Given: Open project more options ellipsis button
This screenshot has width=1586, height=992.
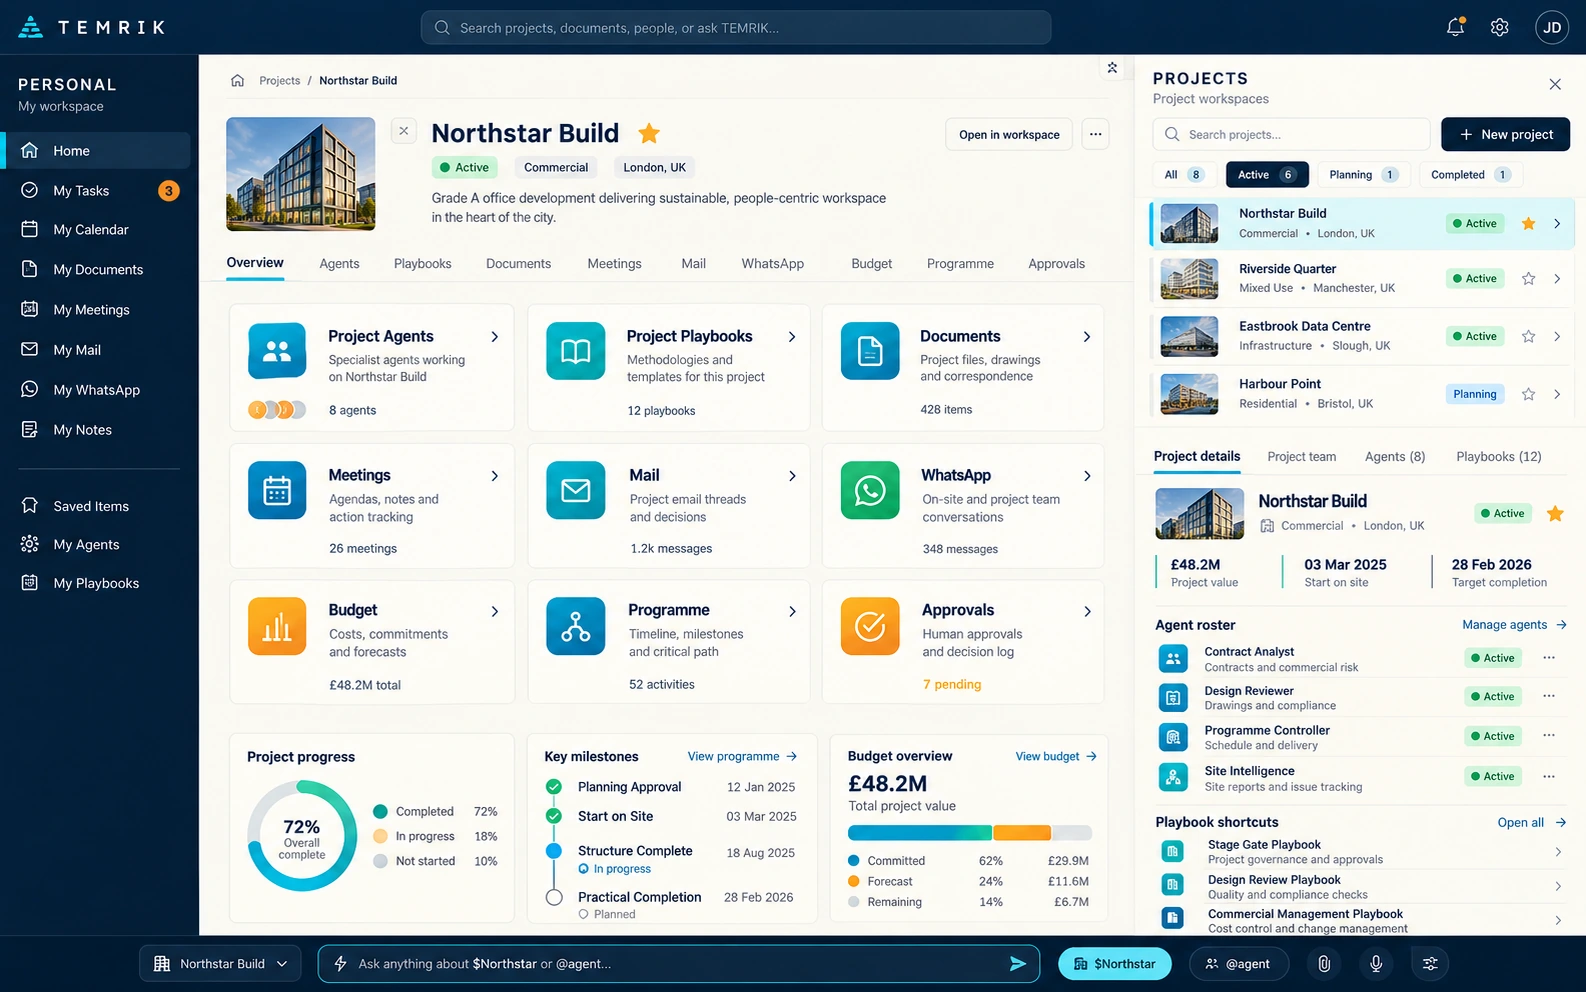Looking at the screenshot, I should (x=1096, y=134).
